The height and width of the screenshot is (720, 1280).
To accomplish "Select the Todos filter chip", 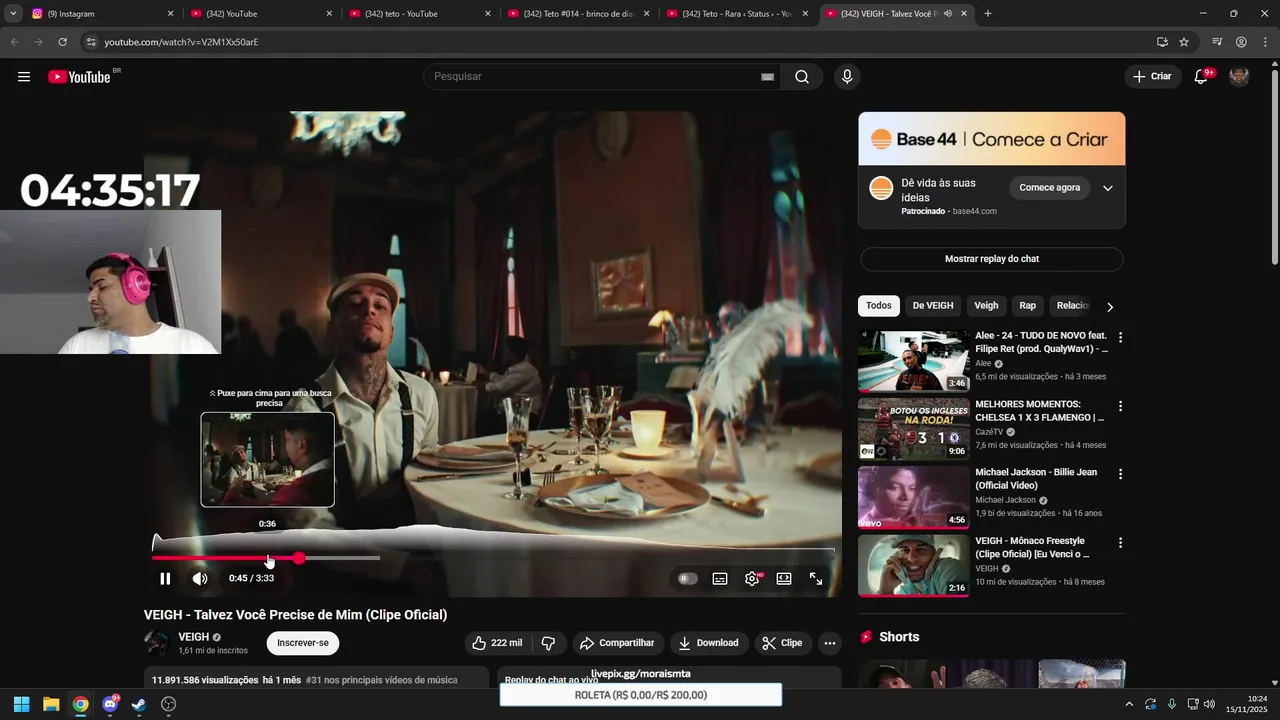I will [879, 306].
